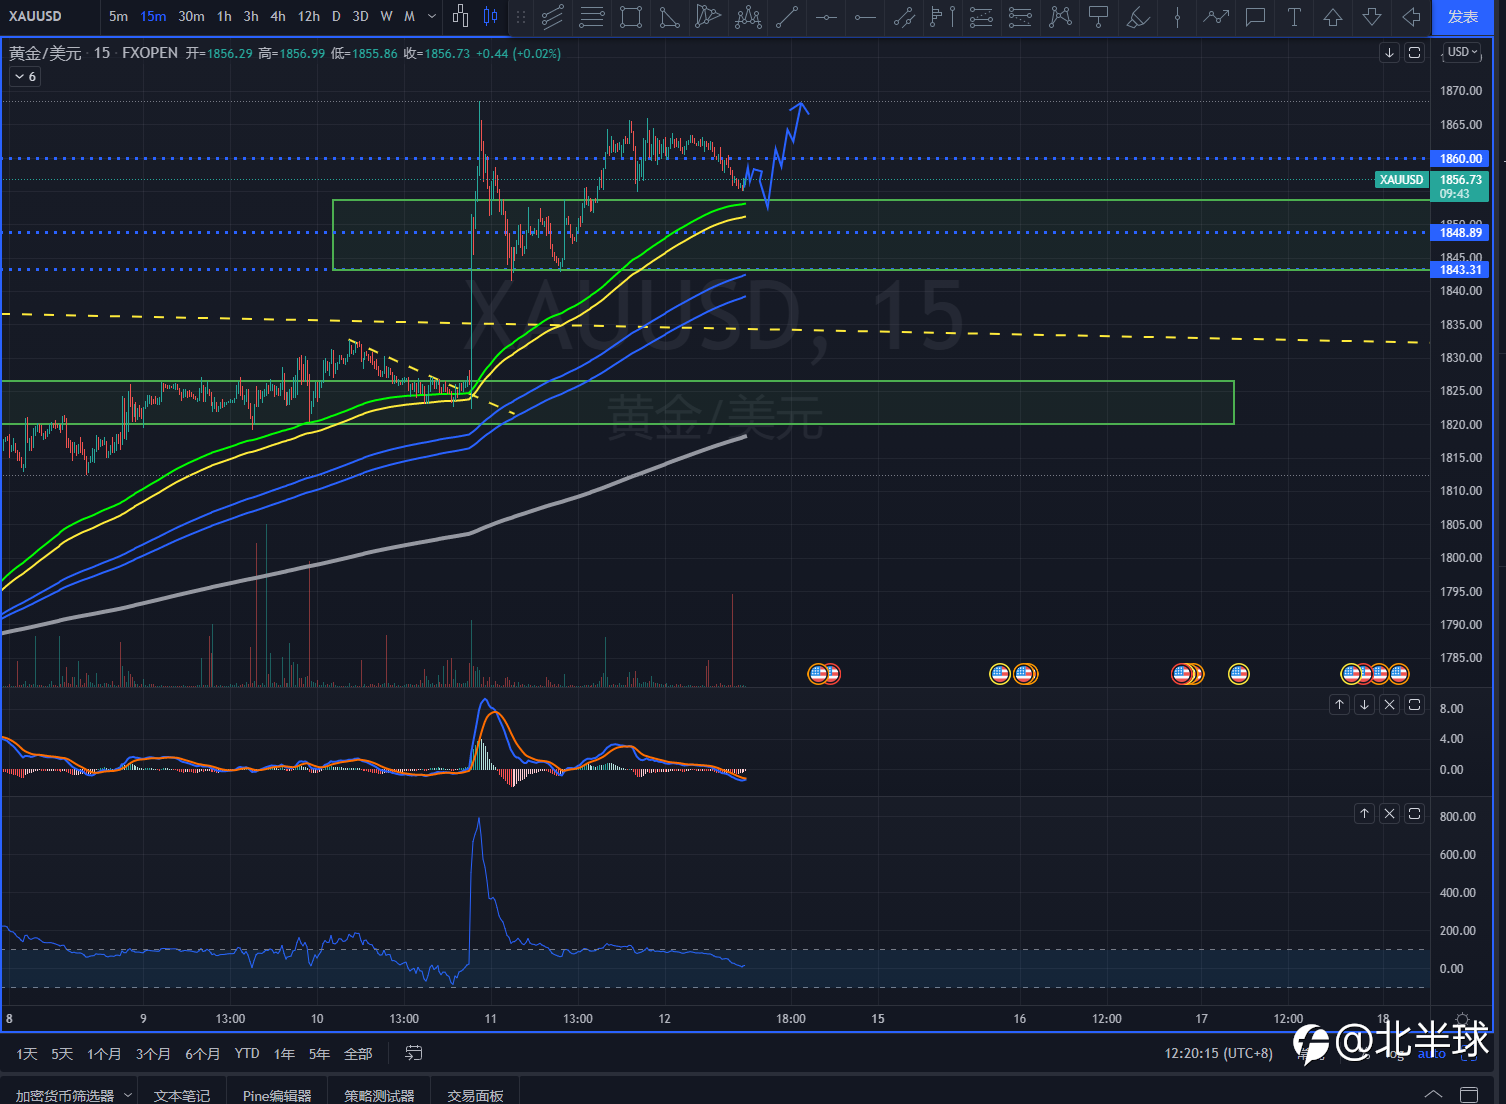Choose the arrow left mark tool
1506x1104 pixels.
click(x=1411, y=16)
